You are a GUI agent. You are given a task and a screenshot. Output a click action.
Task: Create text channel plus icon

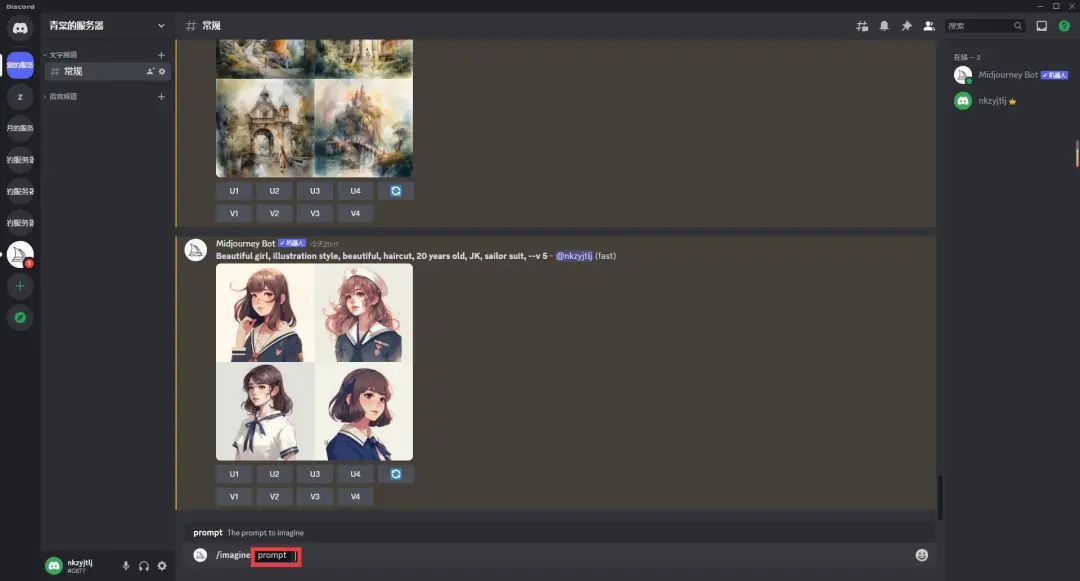[161, 55]
